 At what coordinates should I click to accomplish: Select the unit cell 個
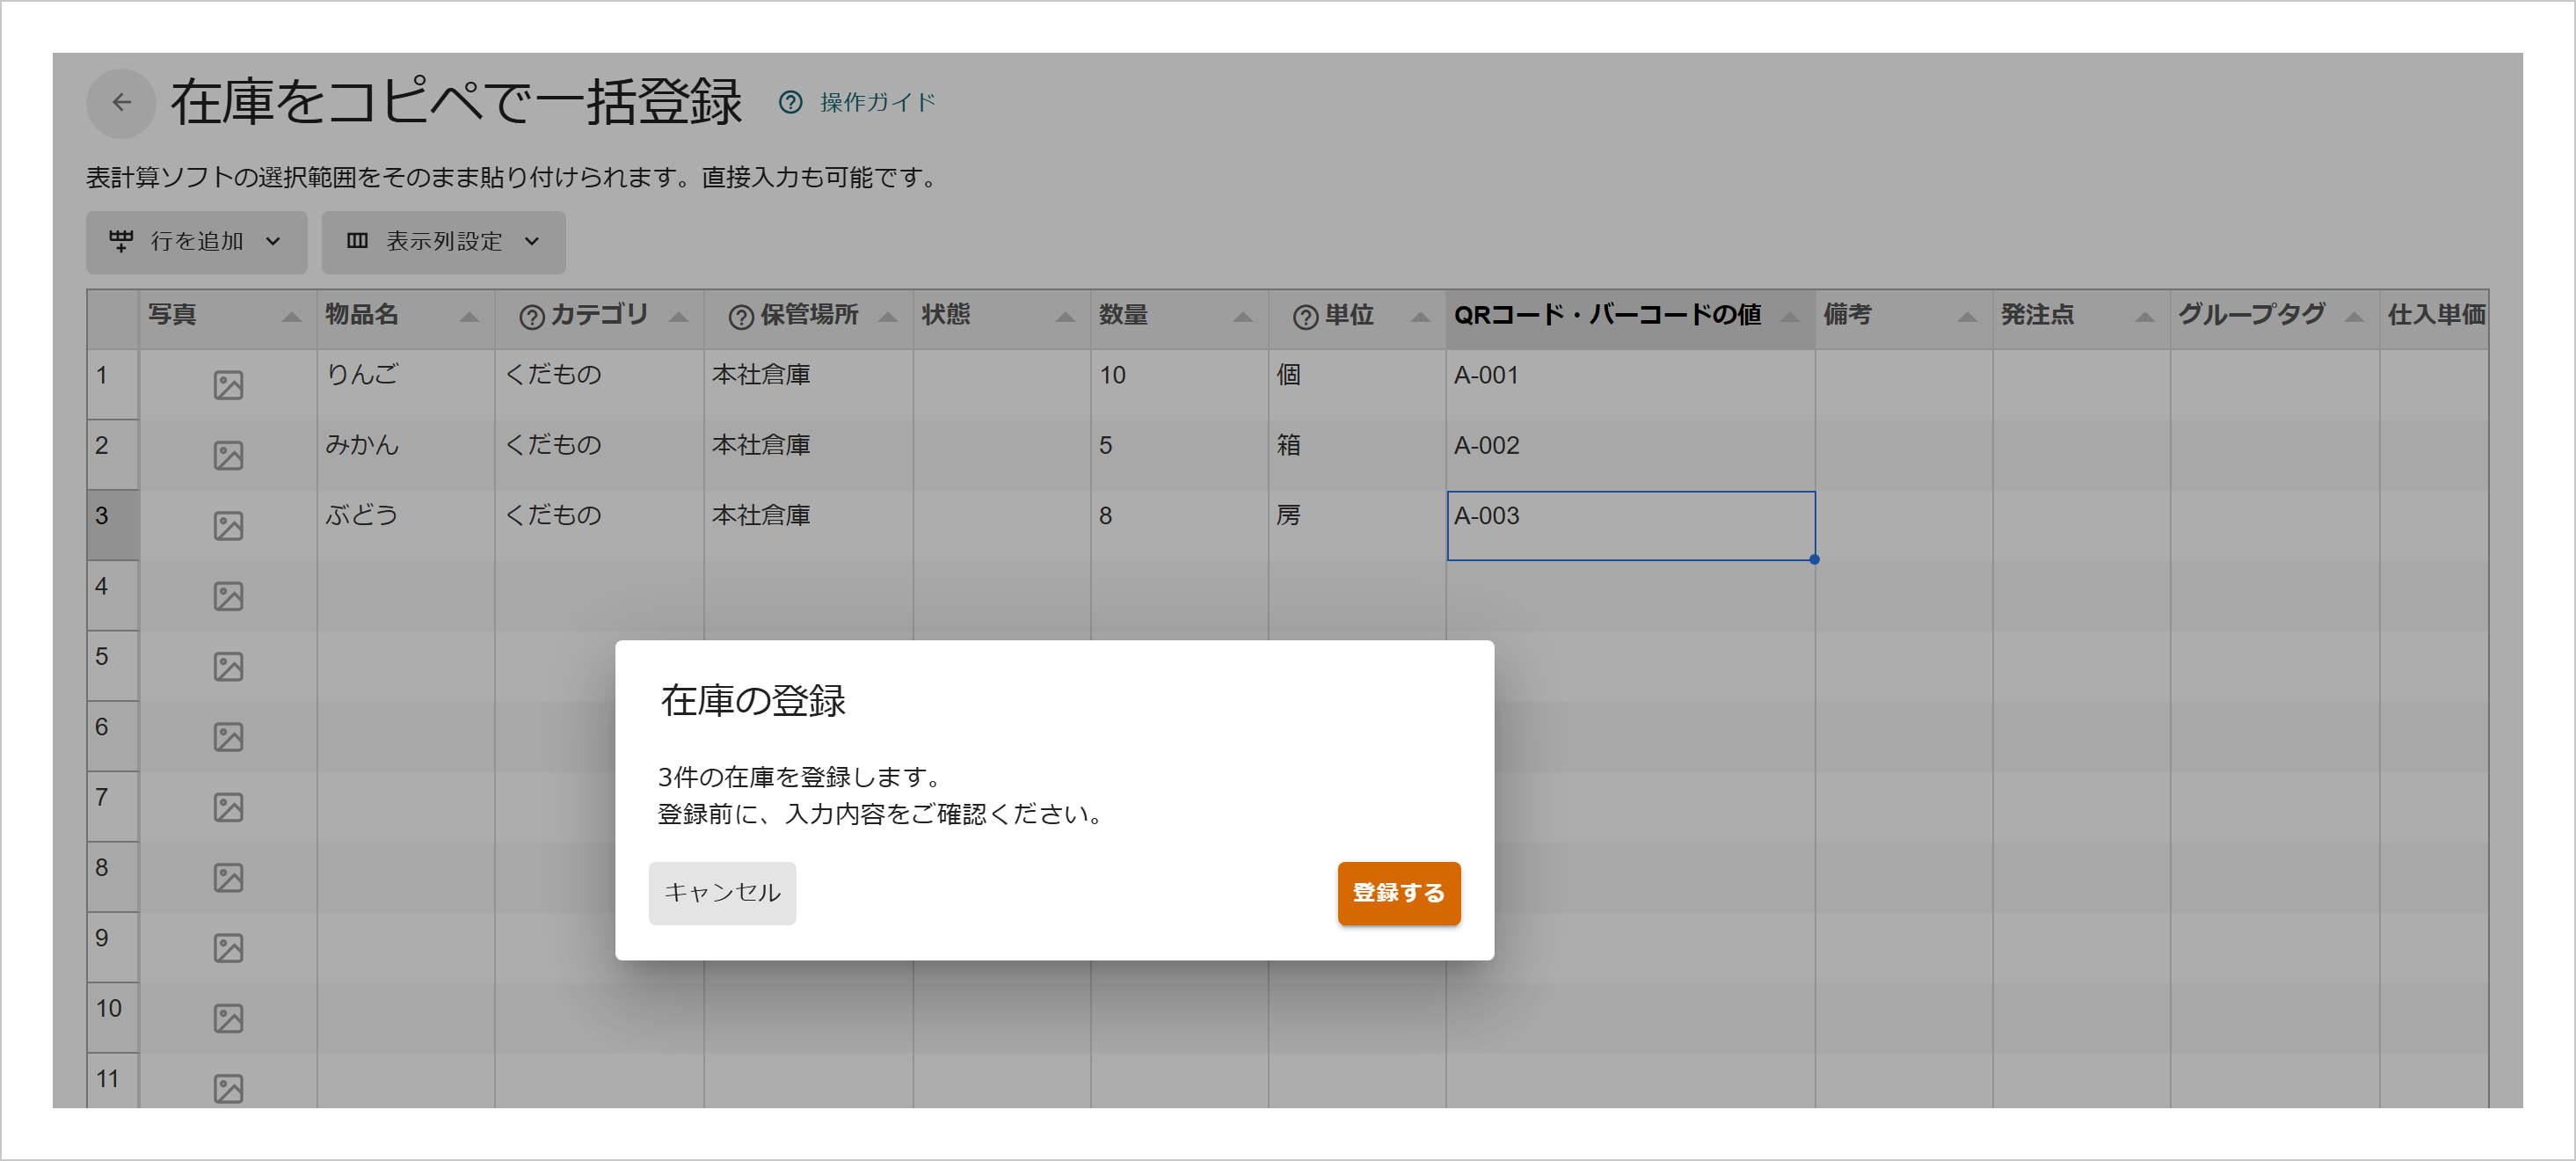click(x=1357, y=384)
